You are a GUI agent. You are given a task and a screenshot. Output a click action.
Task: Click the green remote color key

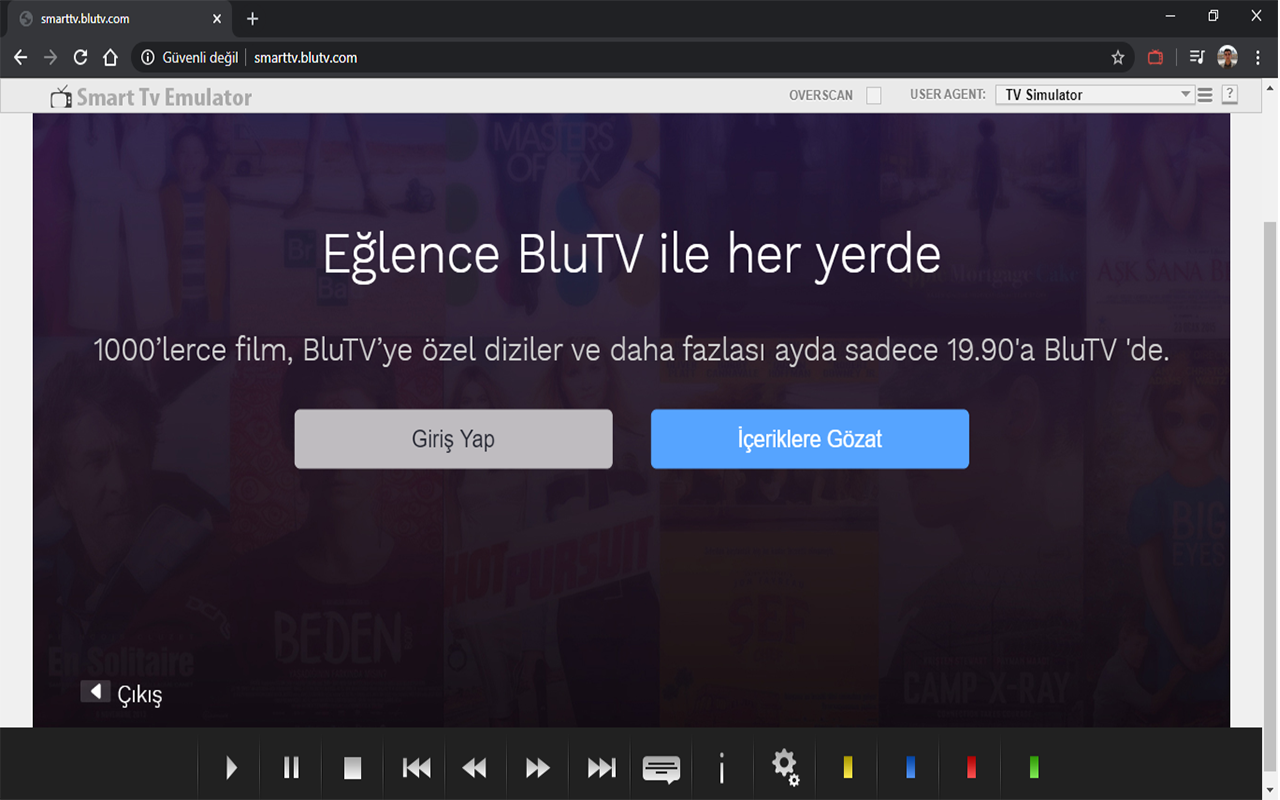(x=1034, y=767)
